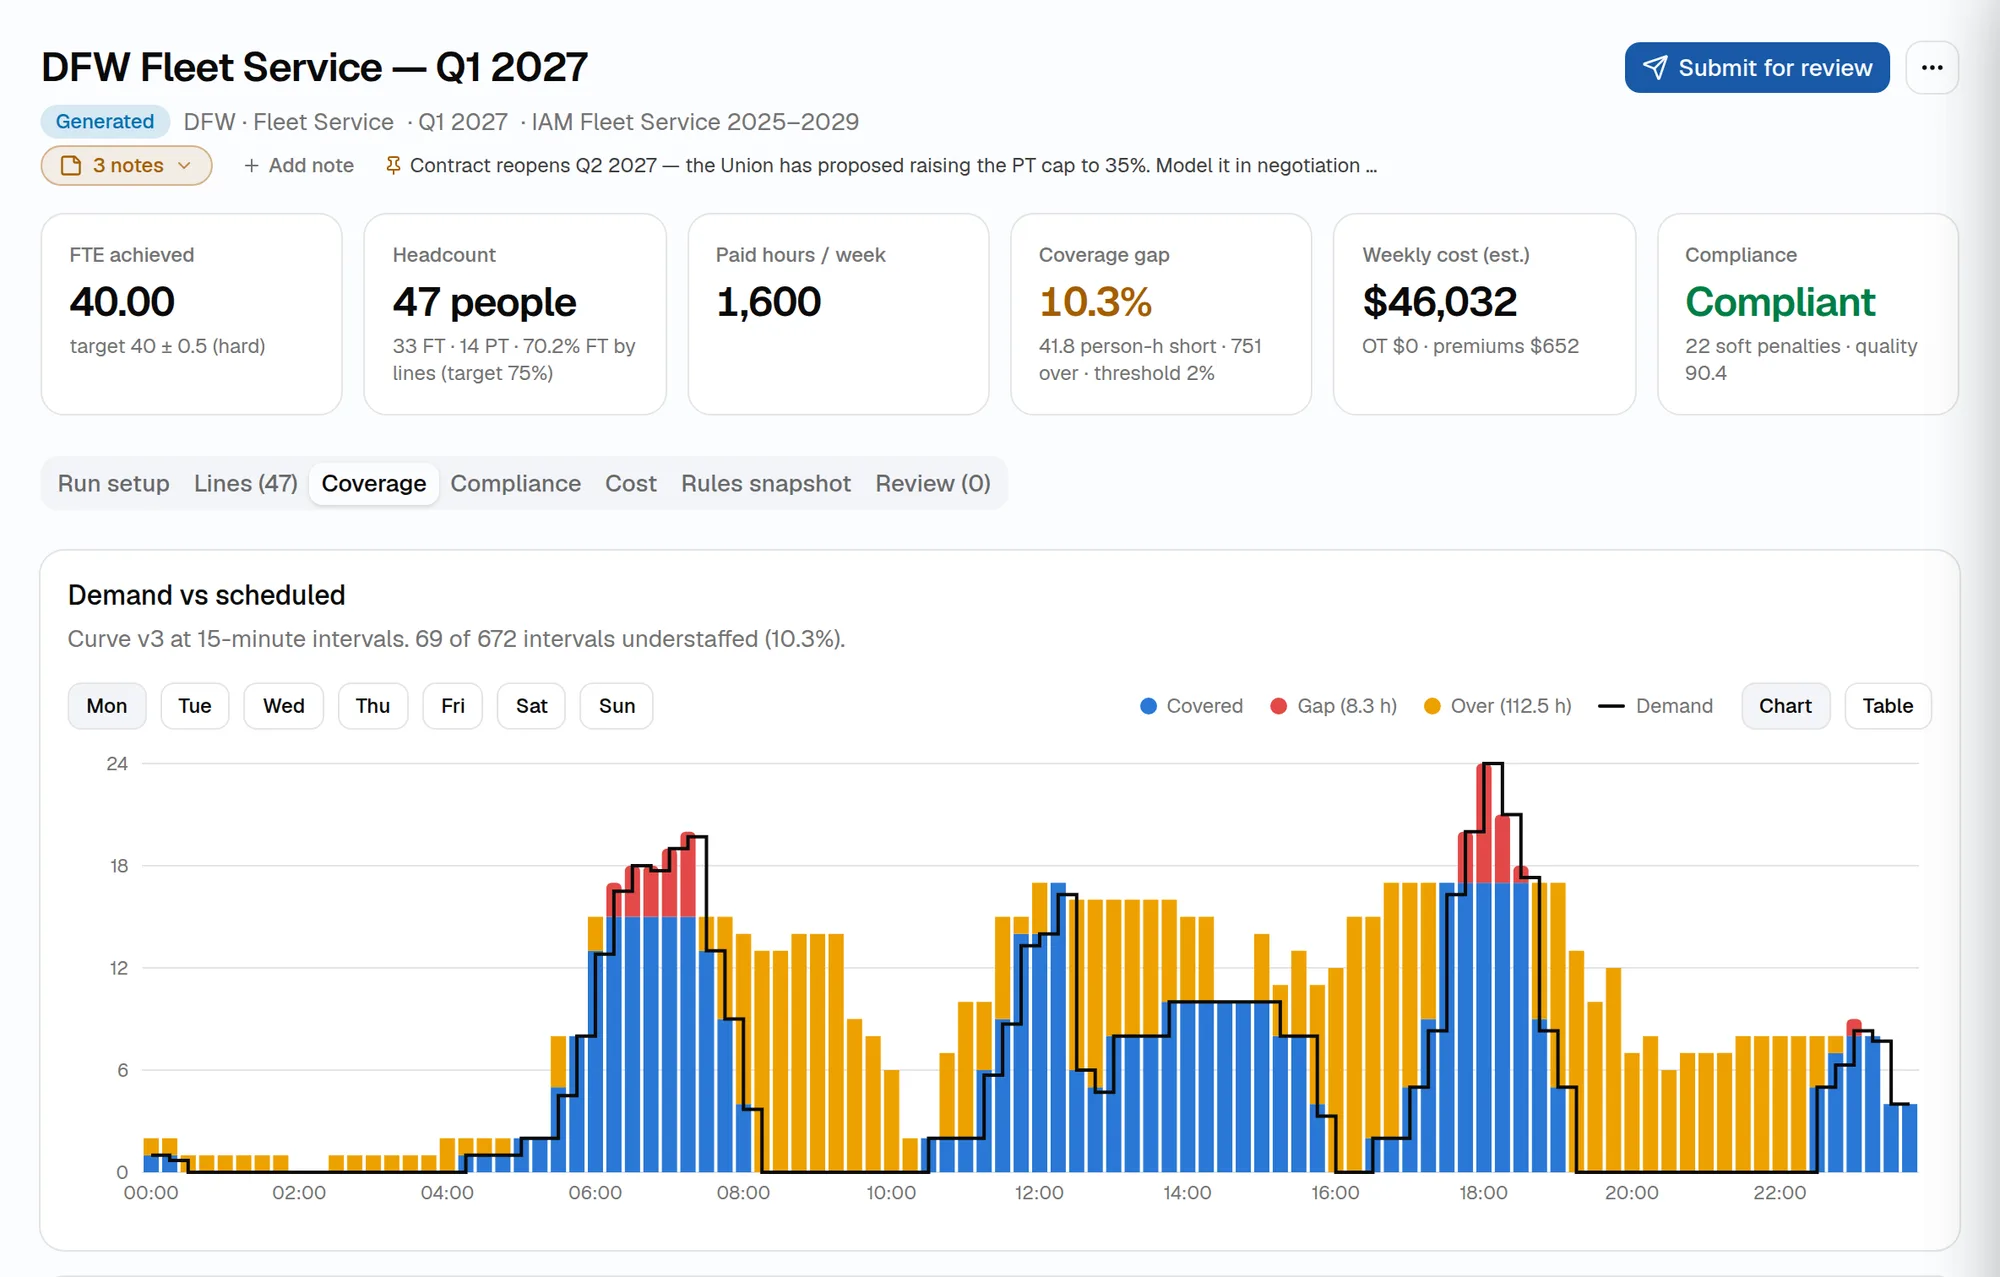Click the blue Covered legend swatch
The width and height of the screenshot is (2000, 1277).
(x=1148, y=706)
